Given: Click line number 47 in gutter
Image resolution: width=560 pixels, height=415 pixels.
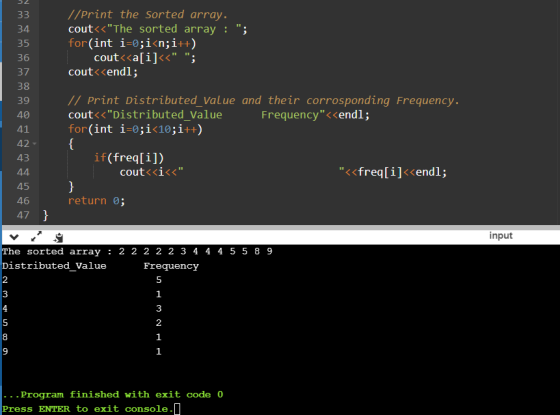Looking at the screenshot, I should point(24,215).
